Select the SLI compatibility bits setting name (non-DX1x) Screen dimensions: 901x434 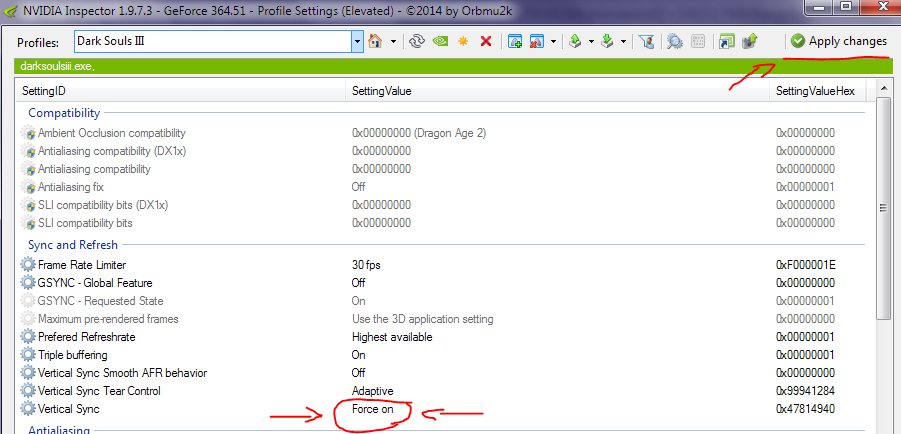point(85,223)
